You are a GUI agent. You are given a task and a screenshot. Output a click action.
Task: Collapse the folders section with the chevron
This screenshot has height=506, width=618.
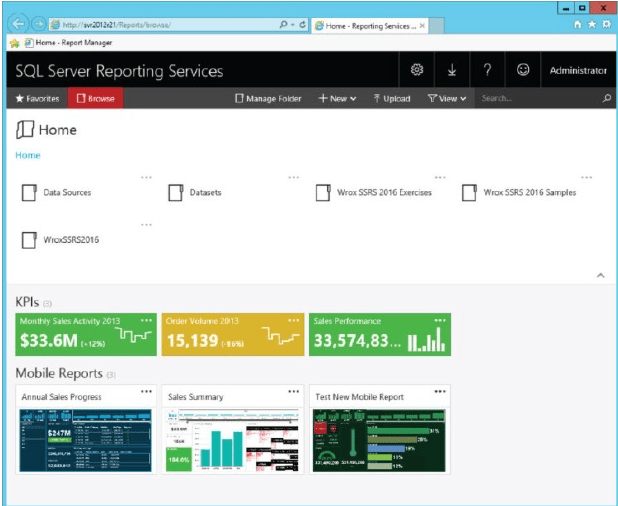pos(601,275)
